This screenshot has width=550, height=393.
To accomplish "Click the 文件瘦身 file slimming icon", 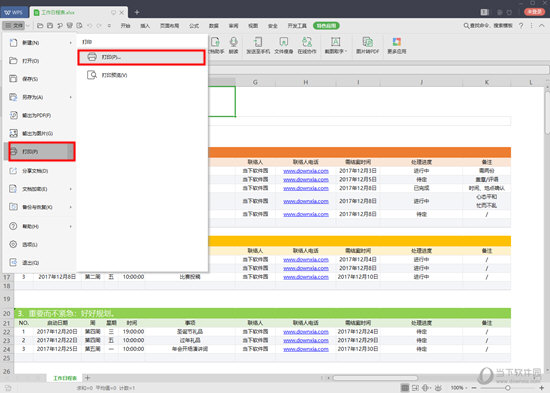I will 283,42.
